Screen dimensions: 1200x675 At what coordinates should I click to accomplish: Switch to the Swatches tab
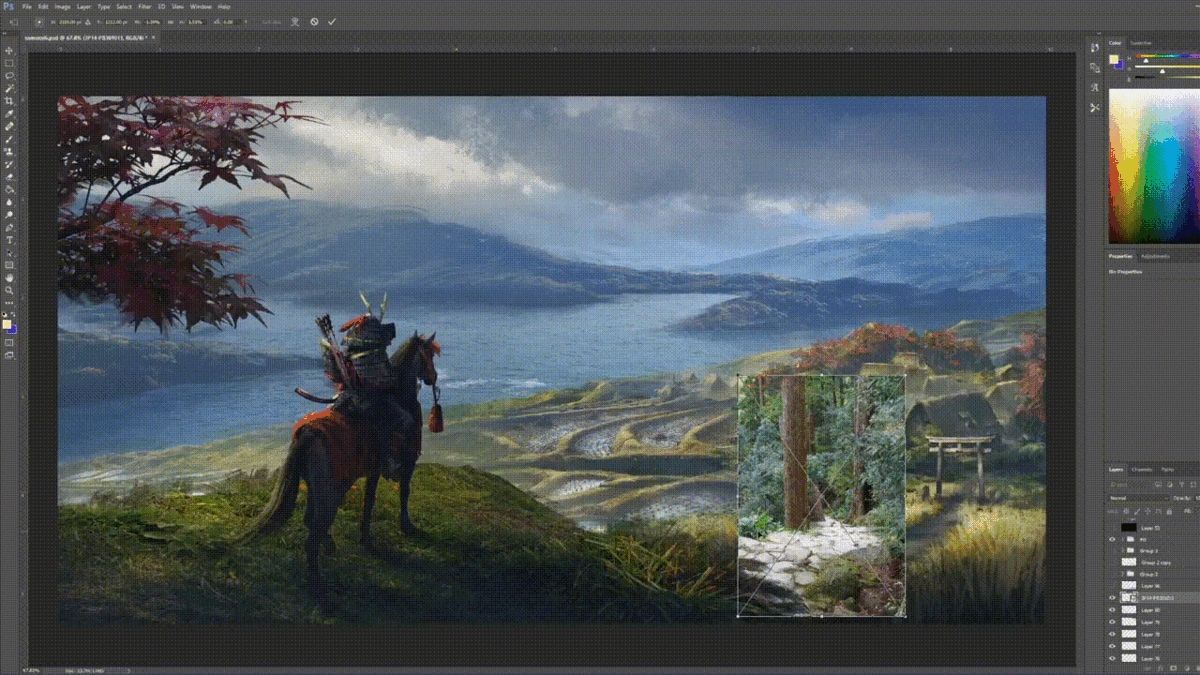click(x=1141, y=43)
